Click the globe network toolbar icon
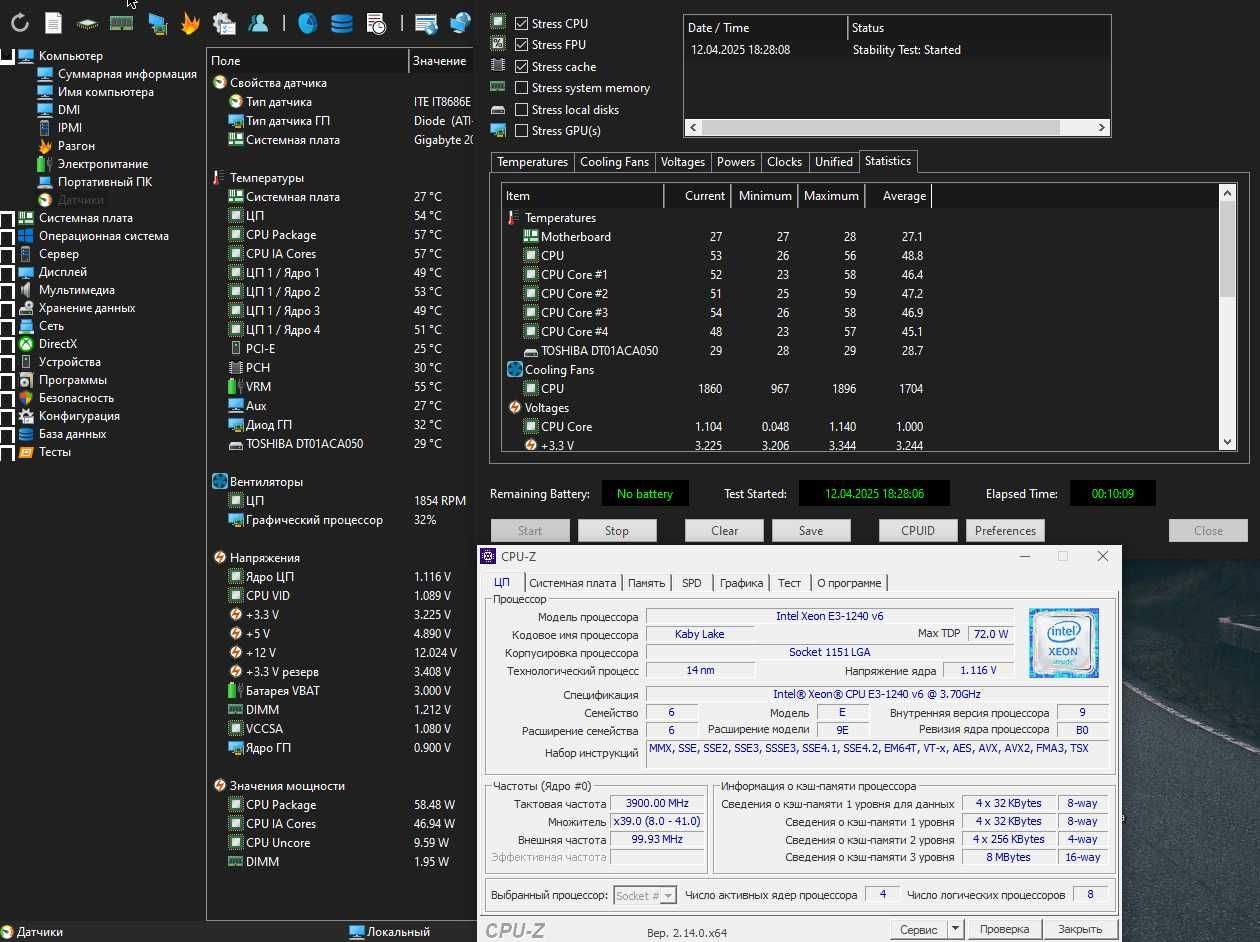The image size is (1260, 942). click(x=460, y=22)
